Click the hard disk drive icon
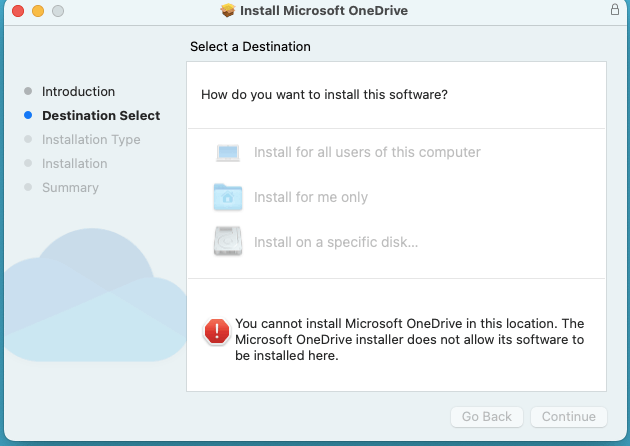 [x=228, y=242]
